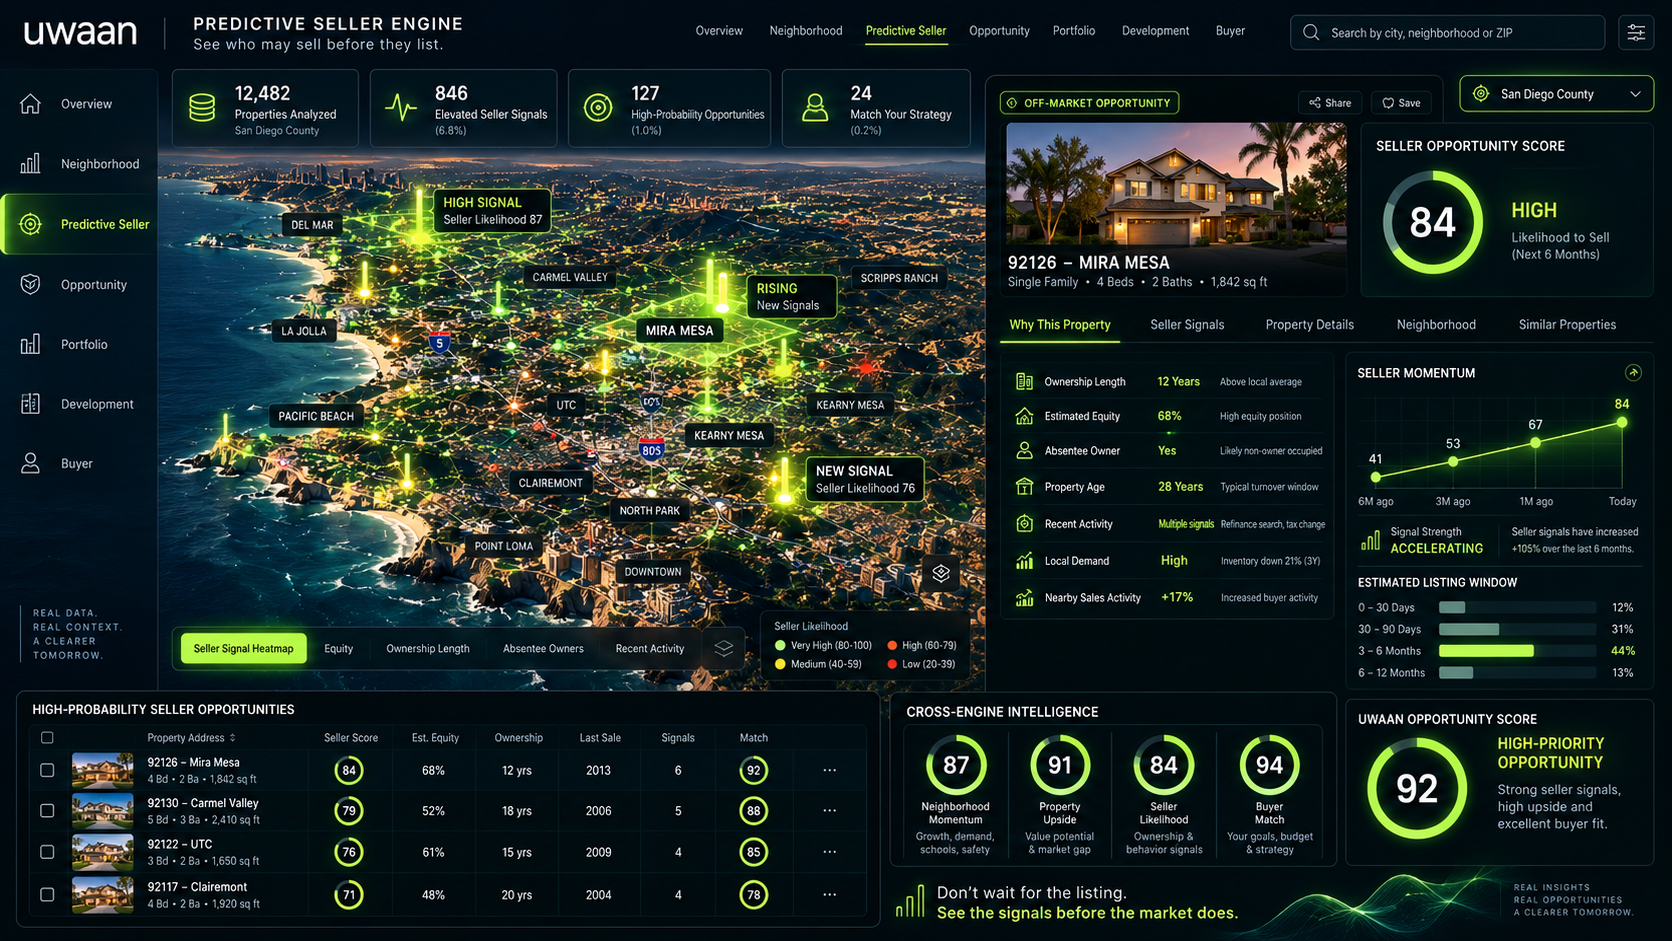This screenshot has height=941, width=1672.
Task: Click the search magnifier icon
Action: [x=1311, y=33]
